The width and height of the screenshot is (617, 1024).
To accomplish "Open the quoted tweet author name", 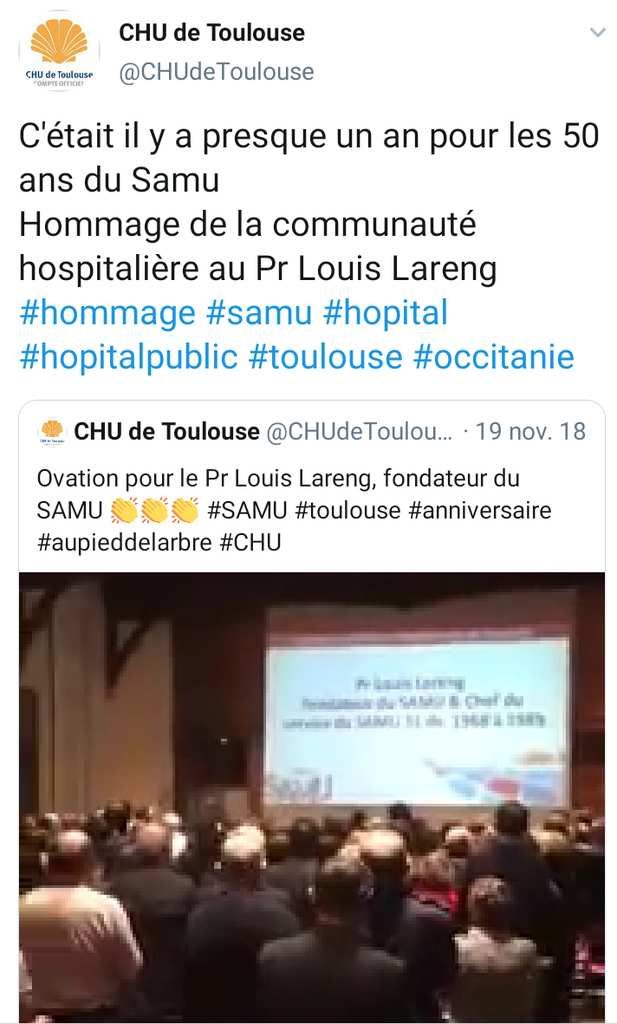I will pyautogui.click(x=166, y=432).
